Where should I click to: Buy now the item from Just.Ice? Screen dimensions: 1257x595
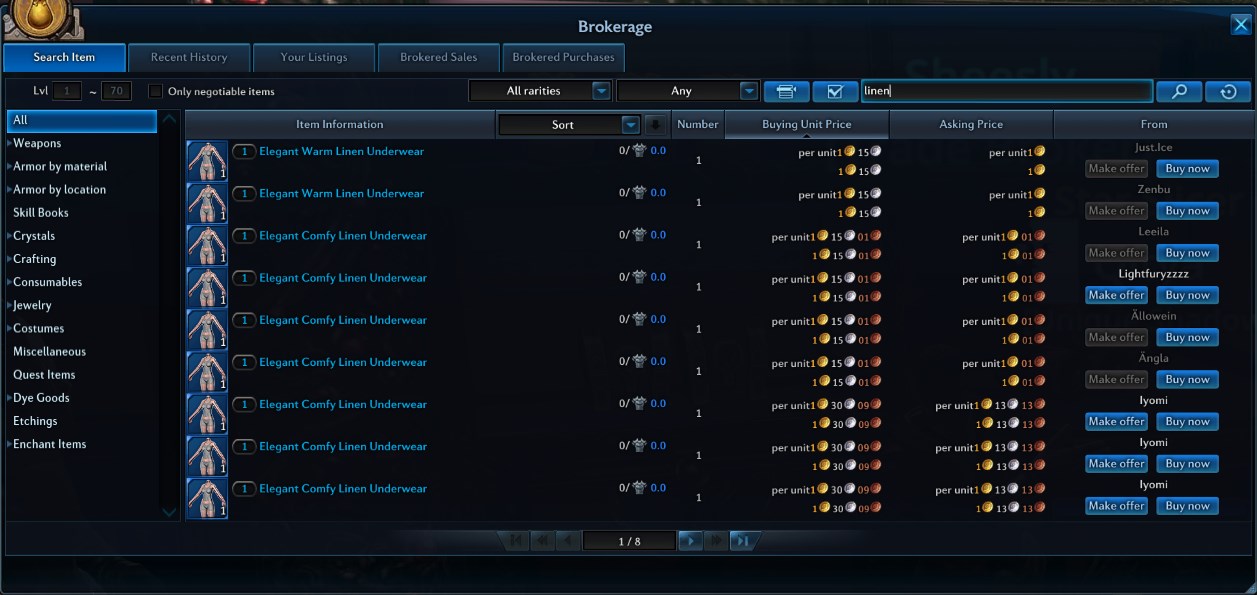point(1187,169)
